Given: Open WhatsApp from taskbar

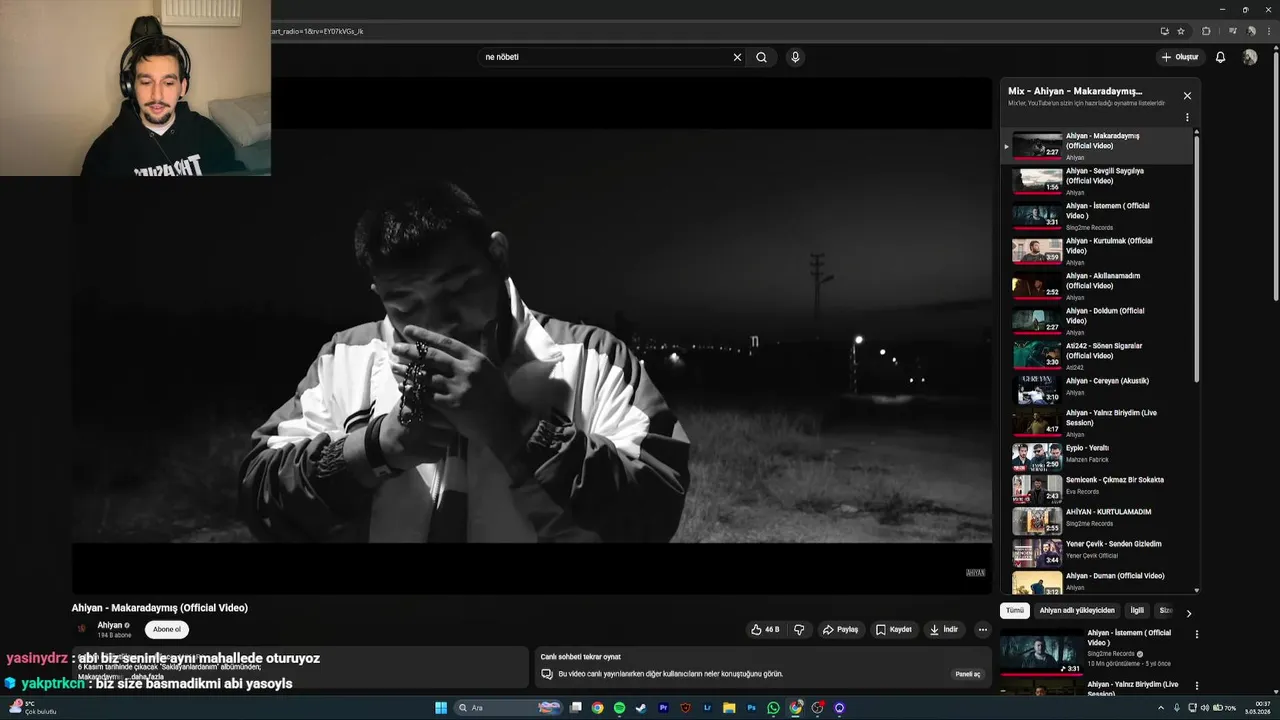Looking at the screenshot, I should (x=773, y=708).
